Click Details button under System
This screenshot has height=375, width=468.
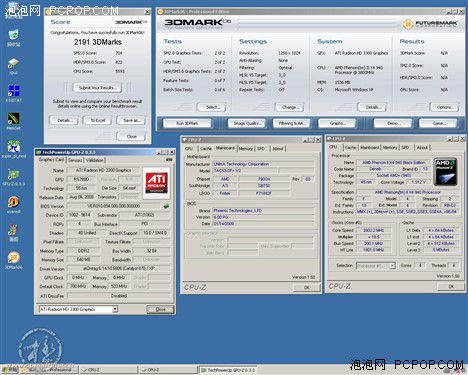point(372,107)
